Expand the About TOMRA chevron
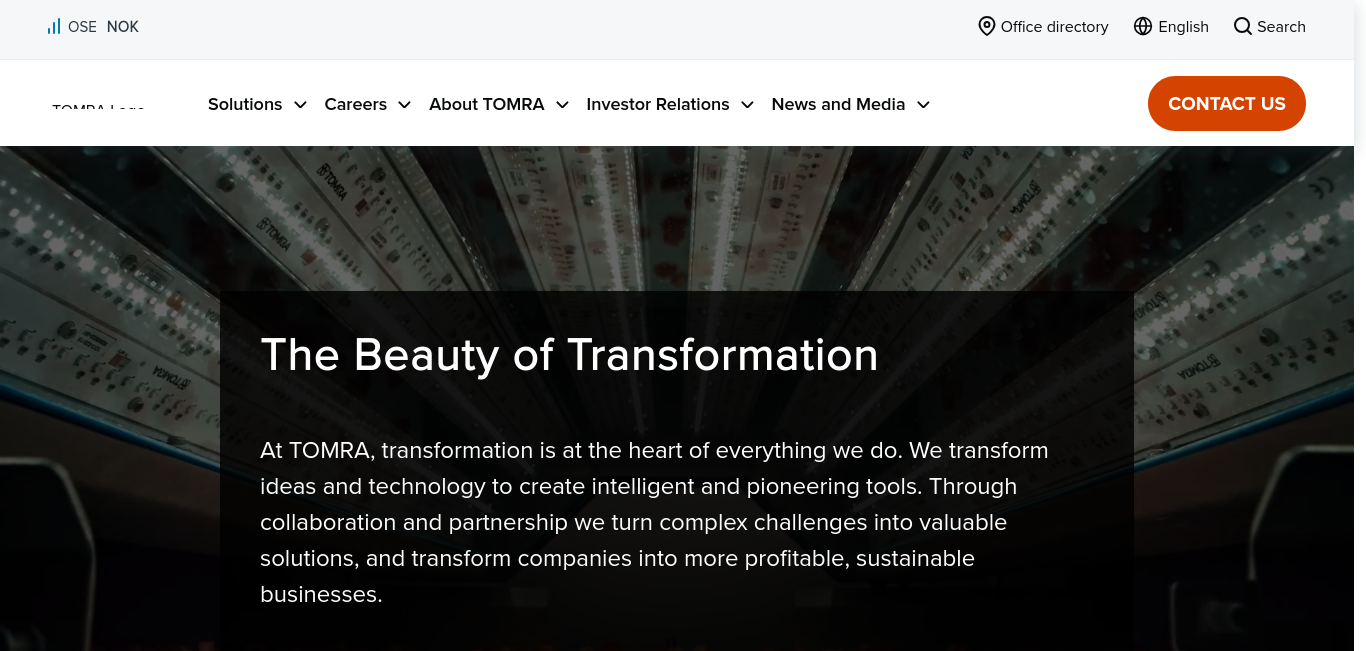 [562, 104]
